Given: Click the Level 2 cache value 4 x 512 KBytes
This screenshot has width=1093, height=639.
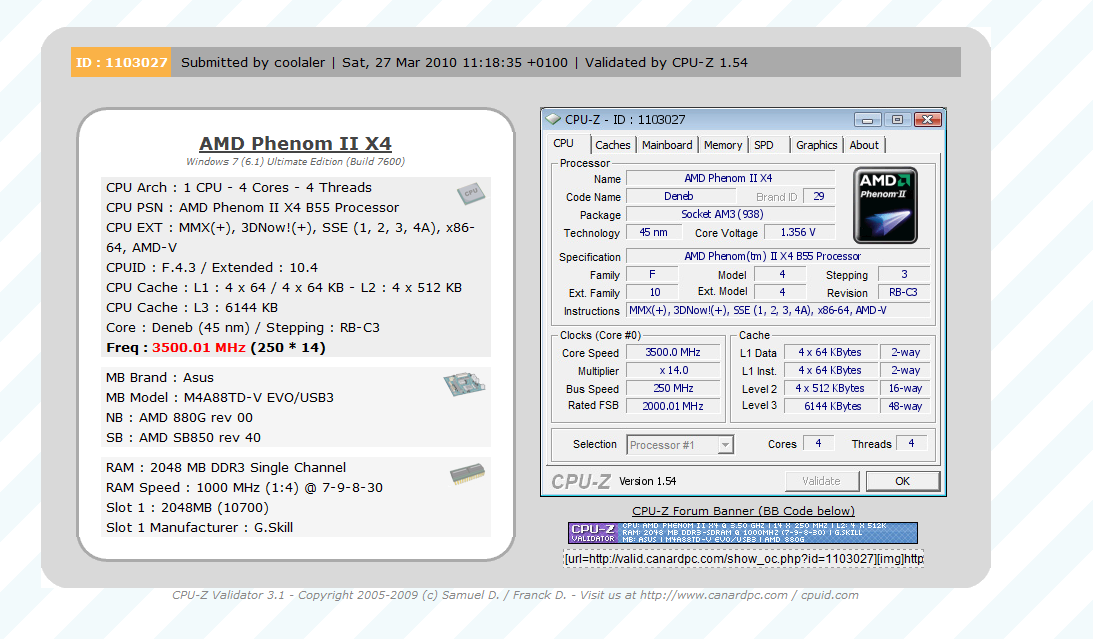Looking at the screenshot, I should 830,388.
